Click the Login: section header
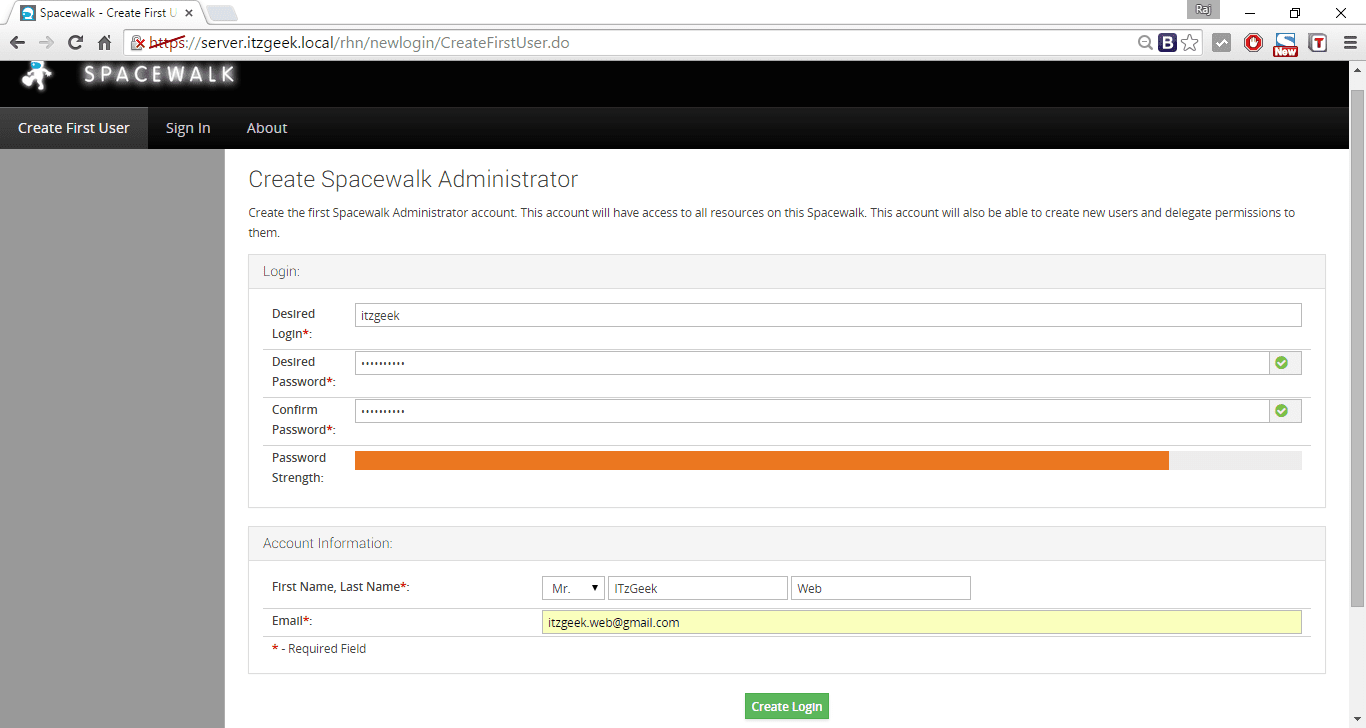1366x728 pixels. click(x=787, y=271)
